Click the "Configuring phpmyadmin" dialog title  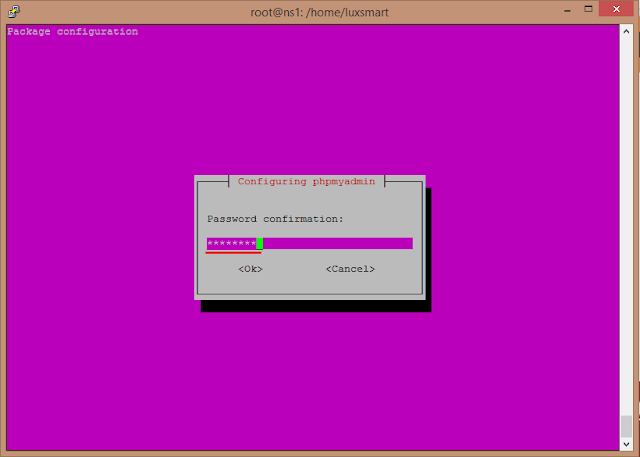(307, 181)
